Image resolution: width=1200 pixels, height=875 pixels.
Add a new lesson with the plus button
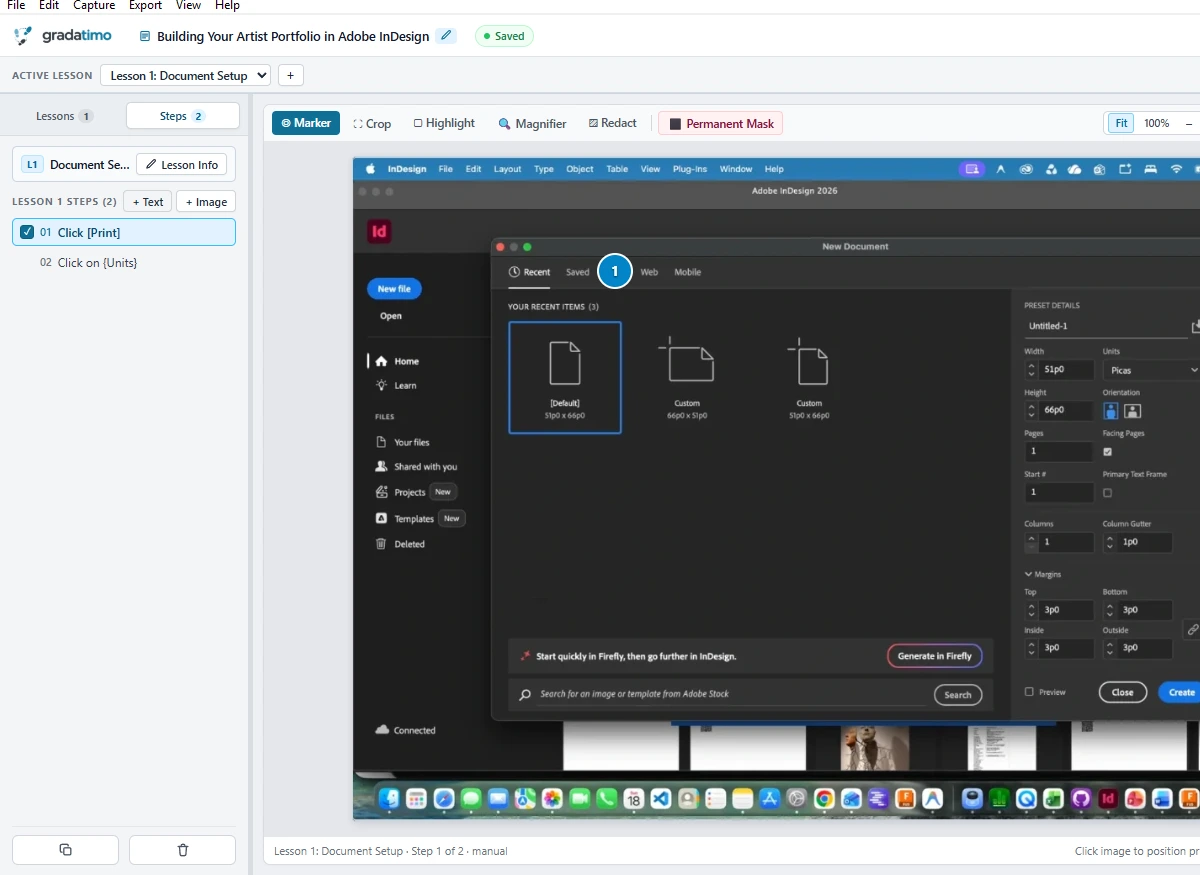point(290,75)
